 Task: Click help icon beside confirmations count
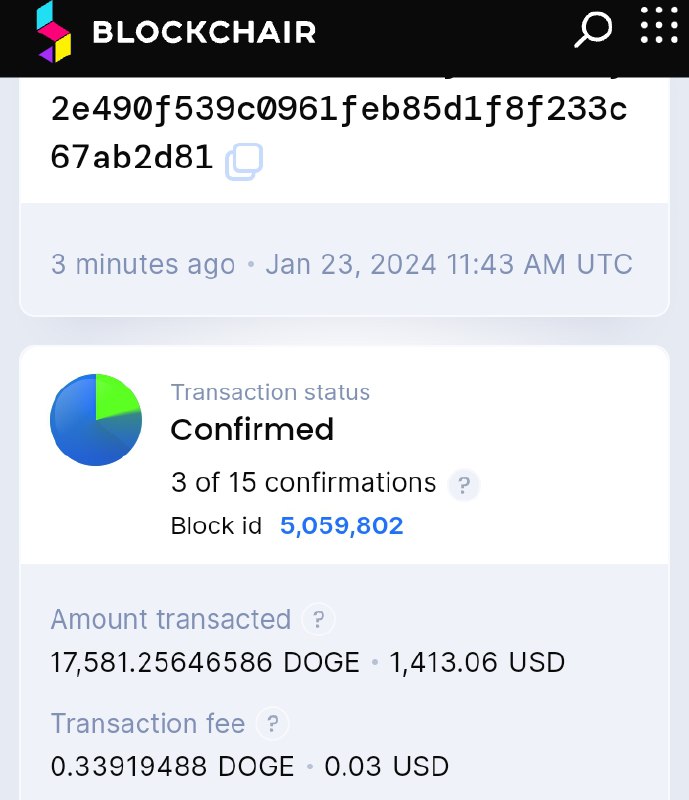click(x=463, y=485)
